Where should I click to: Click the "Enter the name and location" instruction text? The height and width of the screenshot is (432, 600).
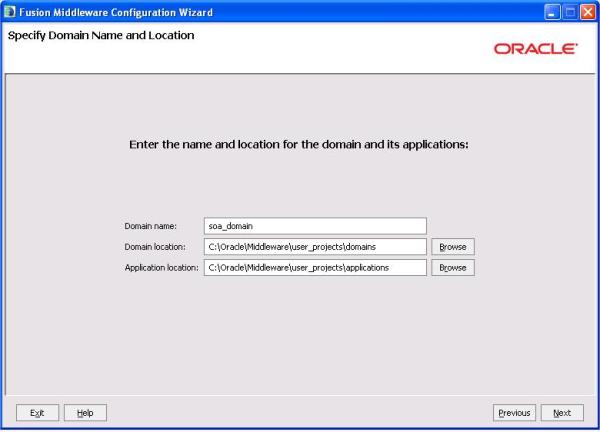[x=299, y=144]
